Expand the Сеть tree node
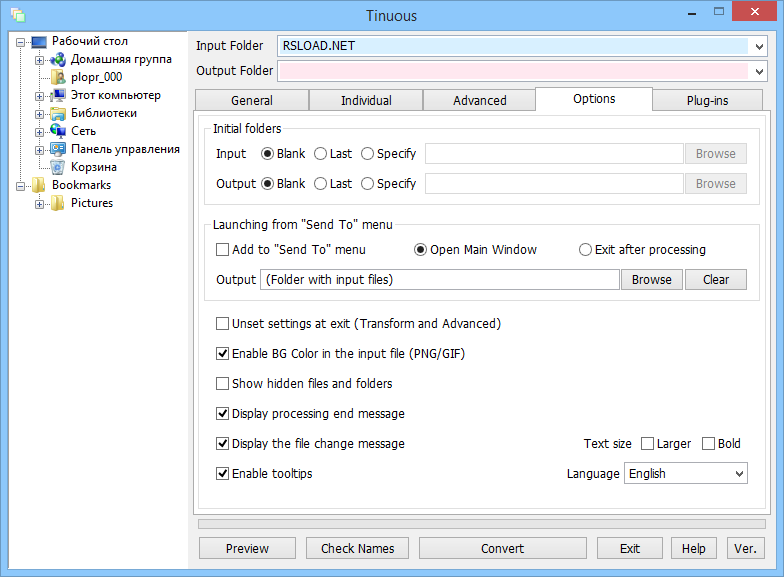The width and height of the screenshot is (784, 577). pos(40,132)
